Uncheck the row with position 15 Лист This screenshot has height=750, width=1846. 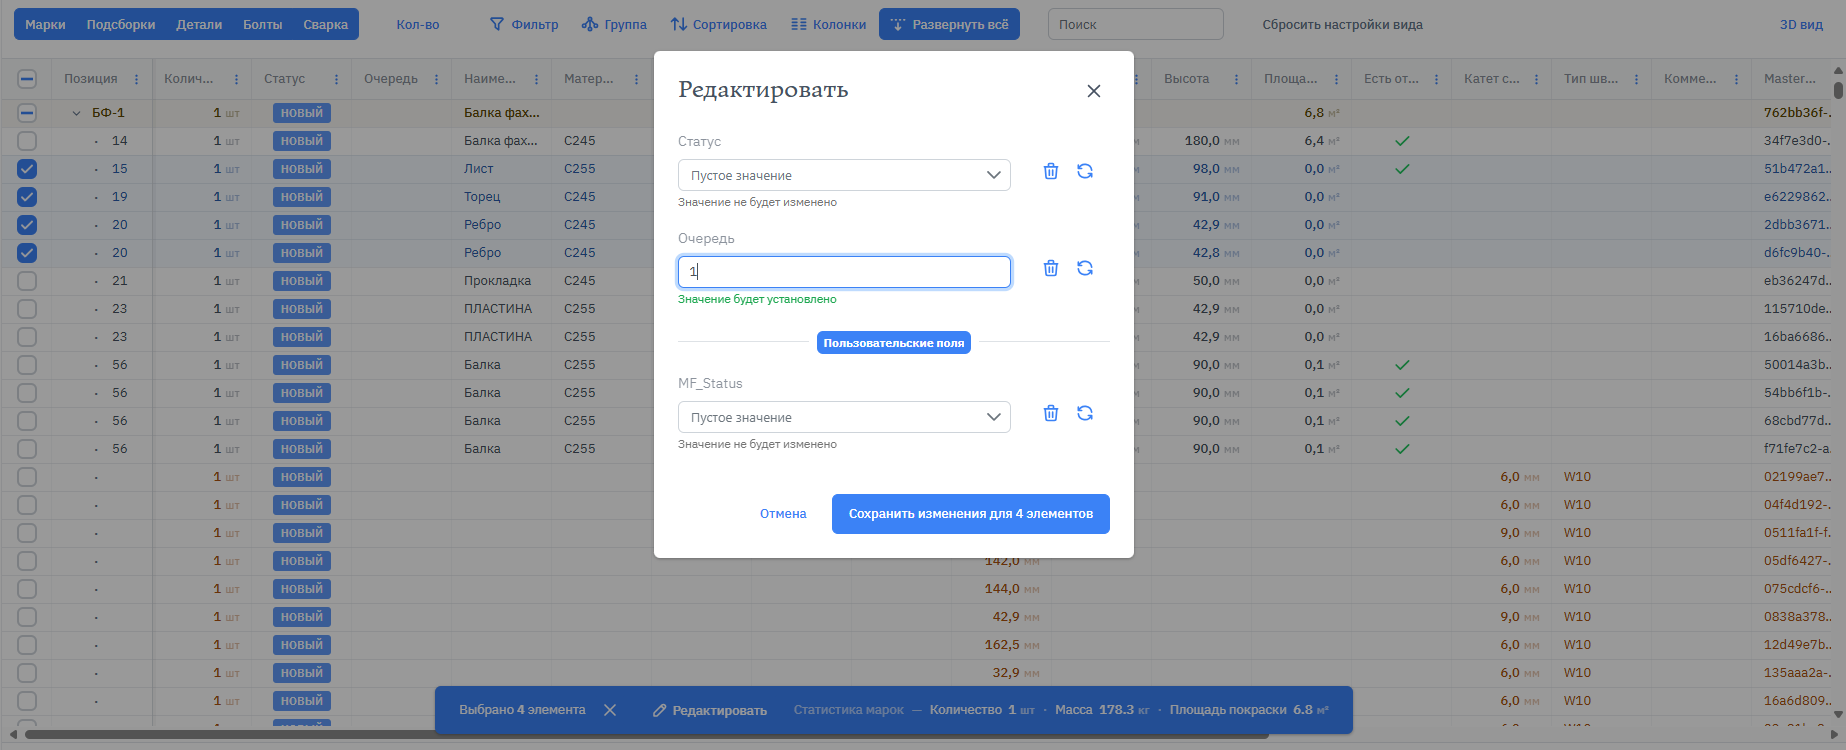pyautogui.click(x=27, y=169)
